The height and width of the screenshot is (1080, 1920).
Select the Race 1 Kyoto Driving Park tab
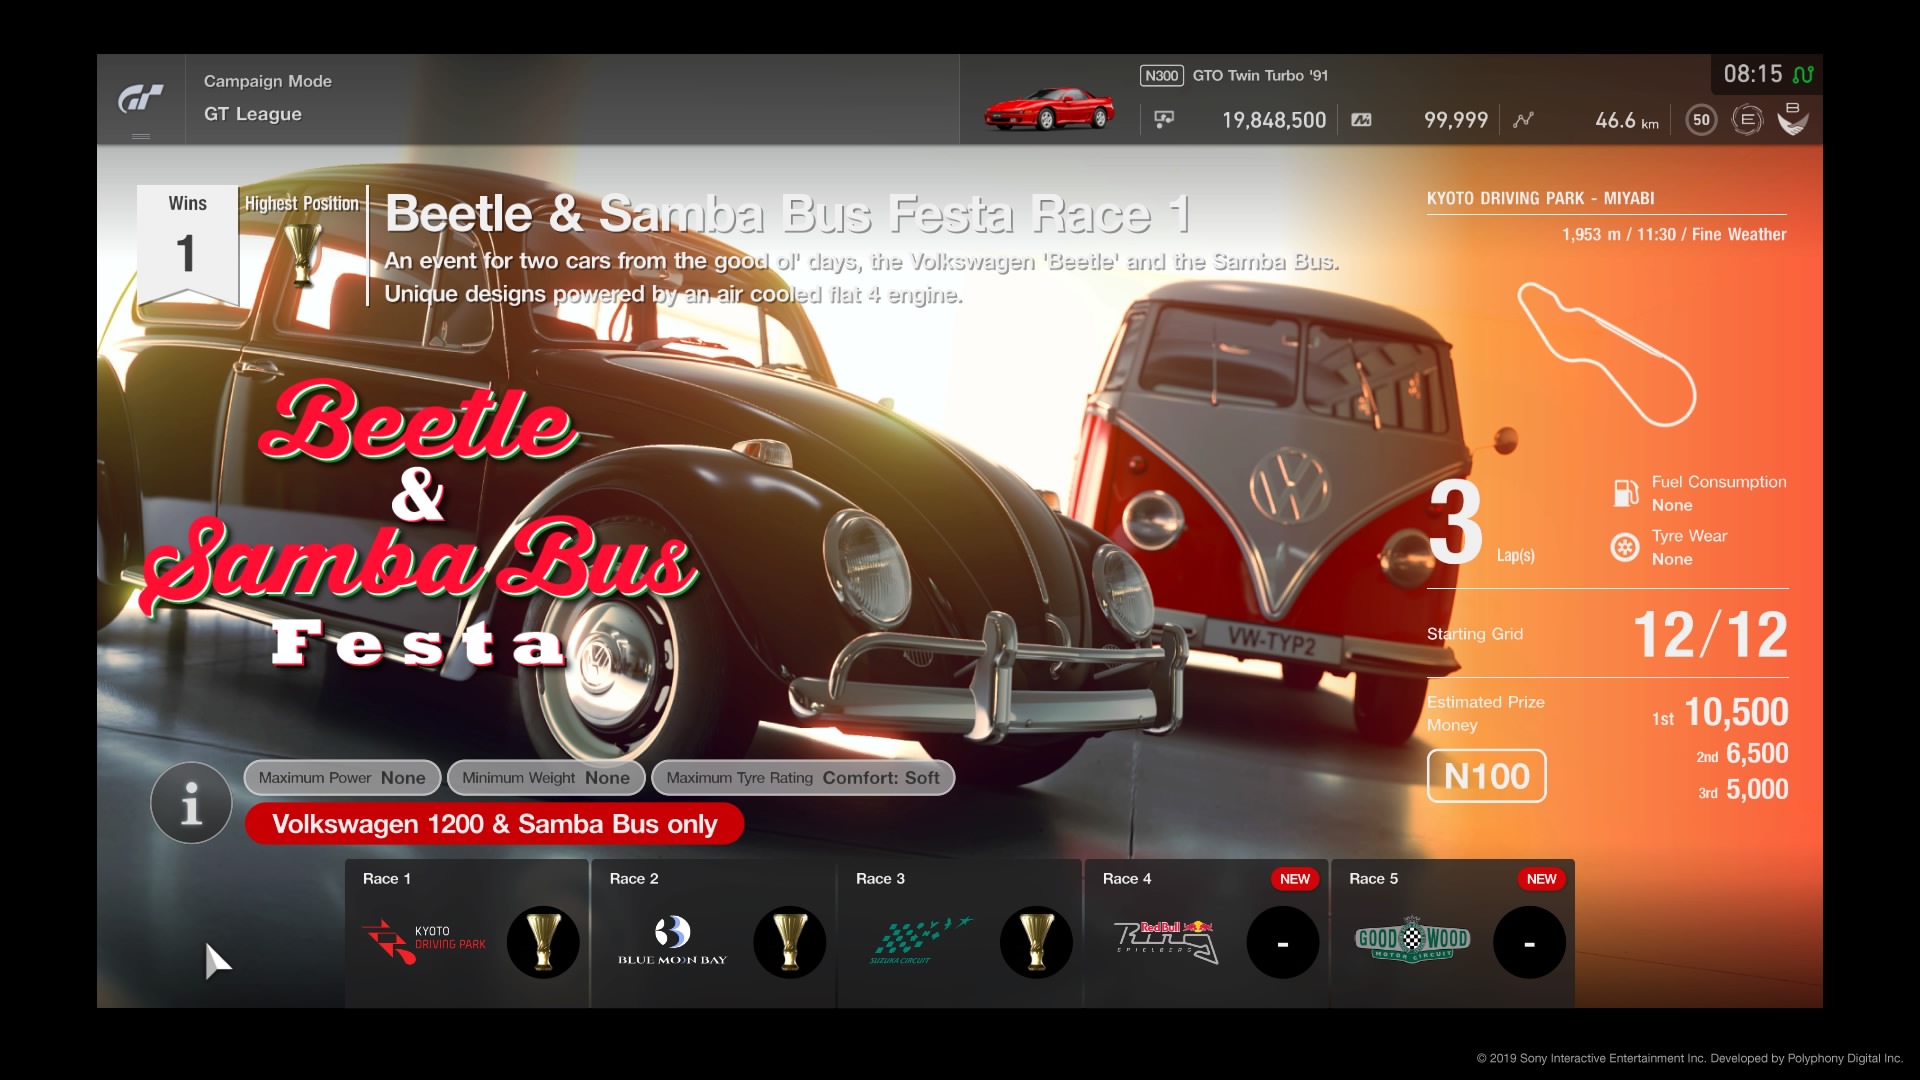467,933
